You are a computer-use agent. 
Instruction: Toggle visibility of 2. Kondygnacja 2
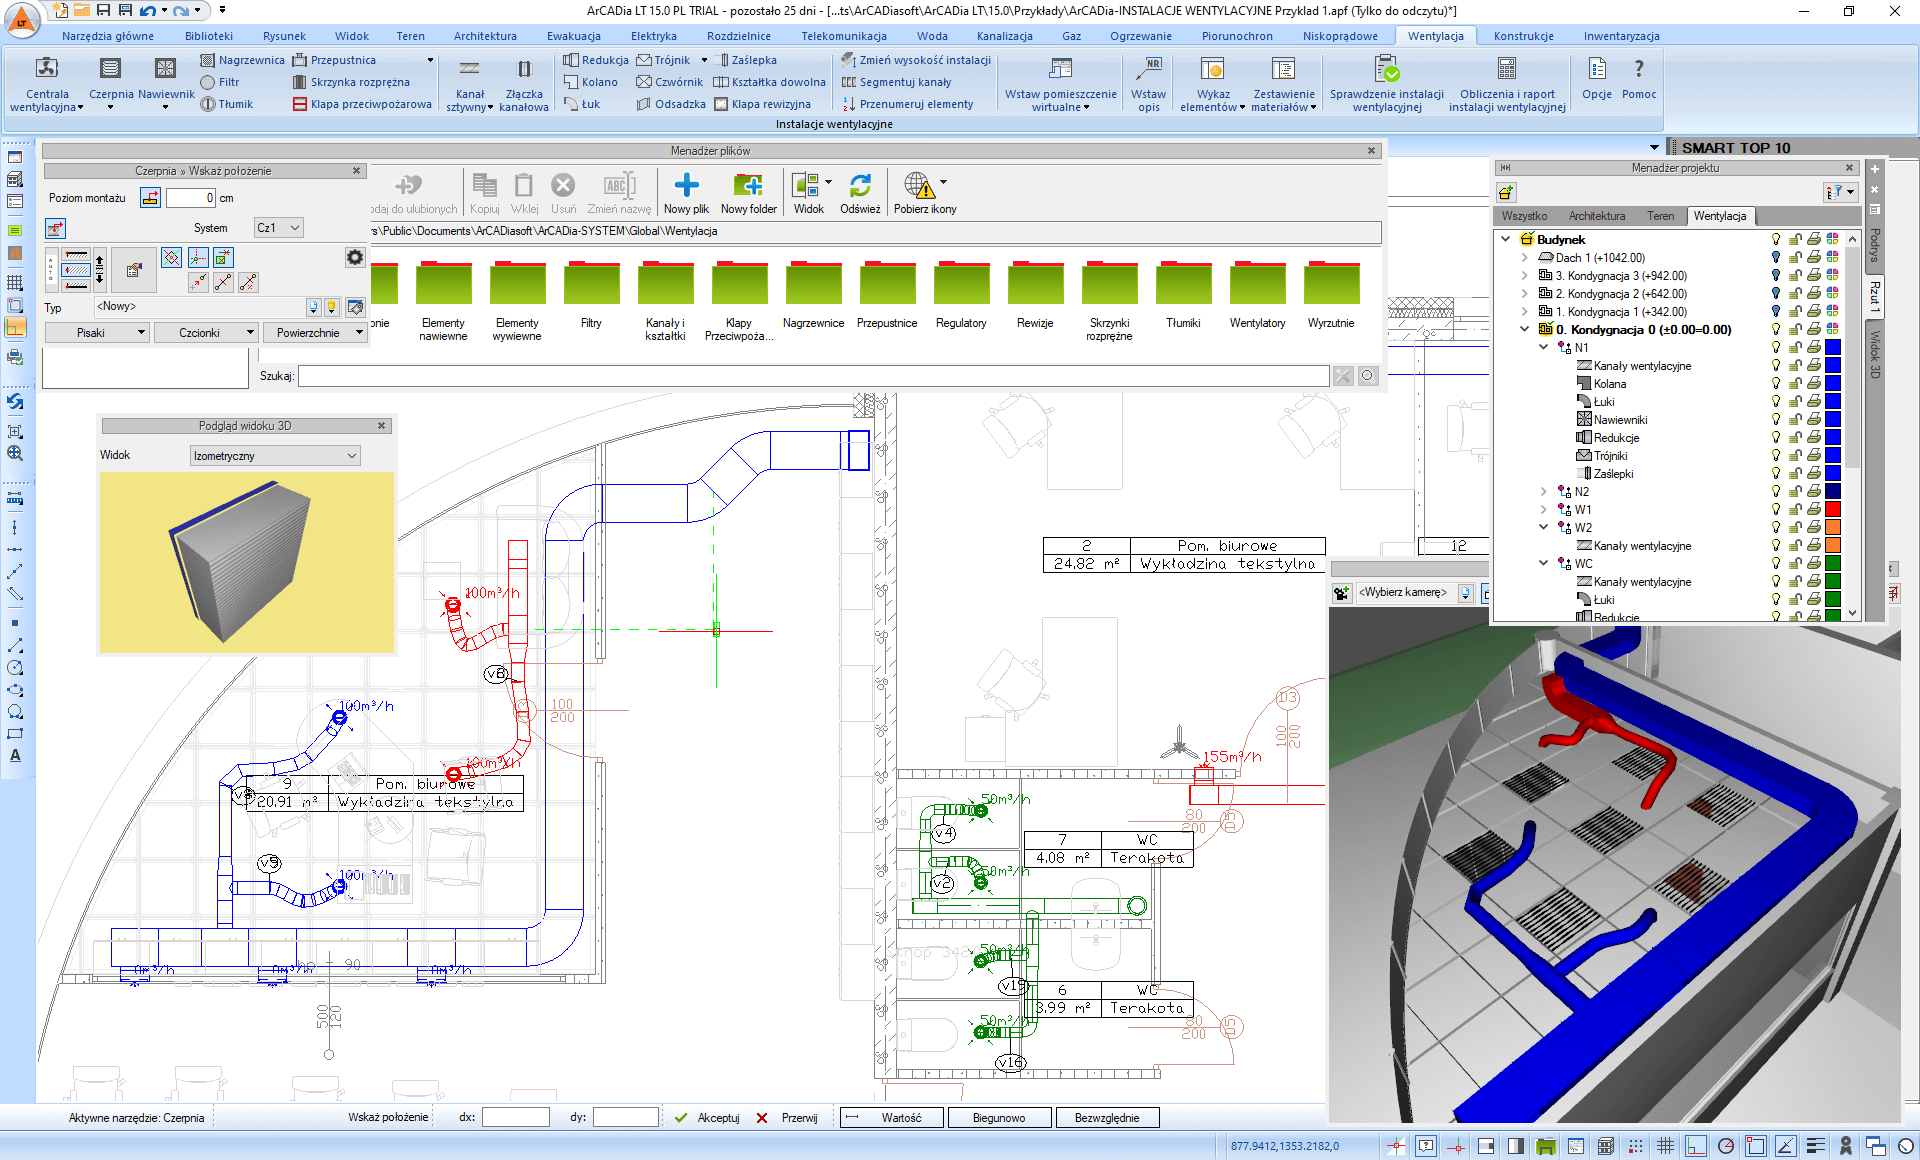point(1776,293)
